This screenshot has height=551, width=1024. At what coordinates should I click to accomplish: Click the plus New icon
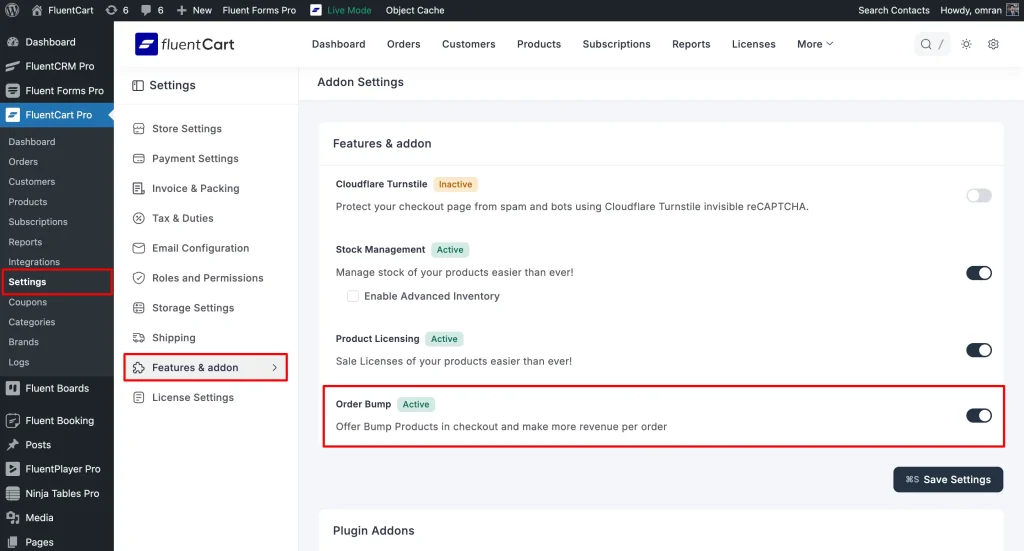(182, 10)
